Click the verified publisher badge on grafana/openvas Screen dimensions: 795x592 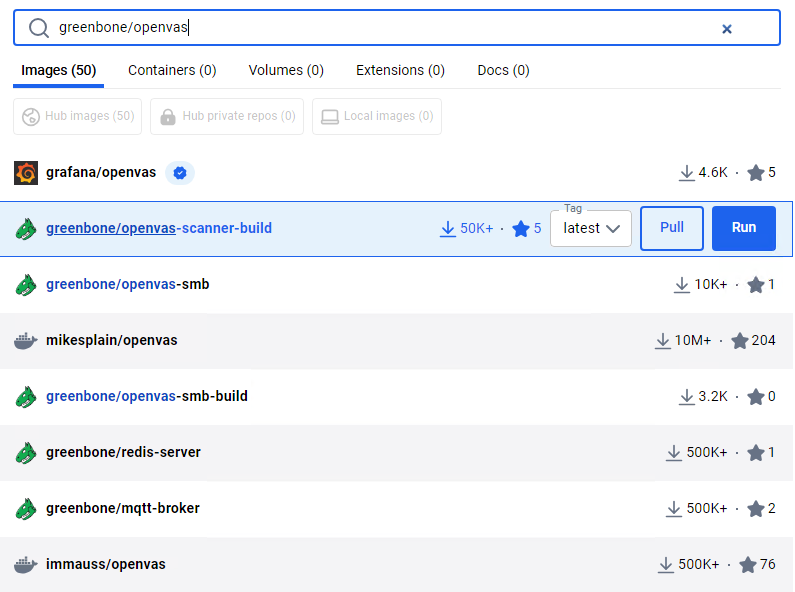[179, 173]
